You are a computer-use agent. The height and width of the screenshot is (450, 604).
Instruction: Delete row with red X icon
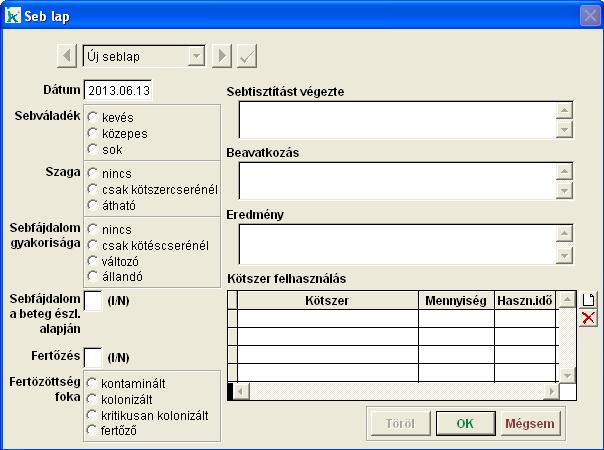(589, 318)
